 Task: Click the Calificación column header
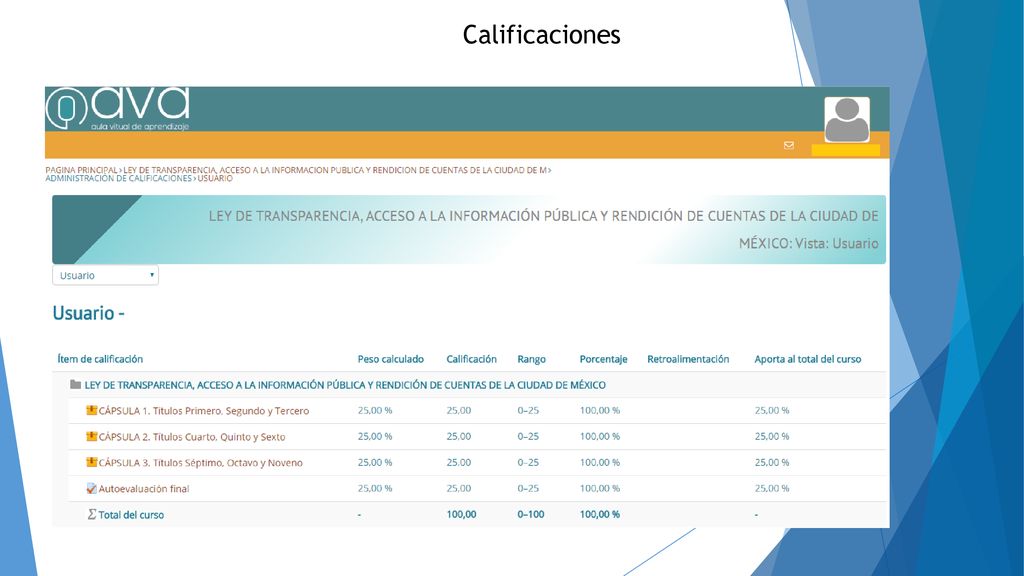(x=472, y=359)
